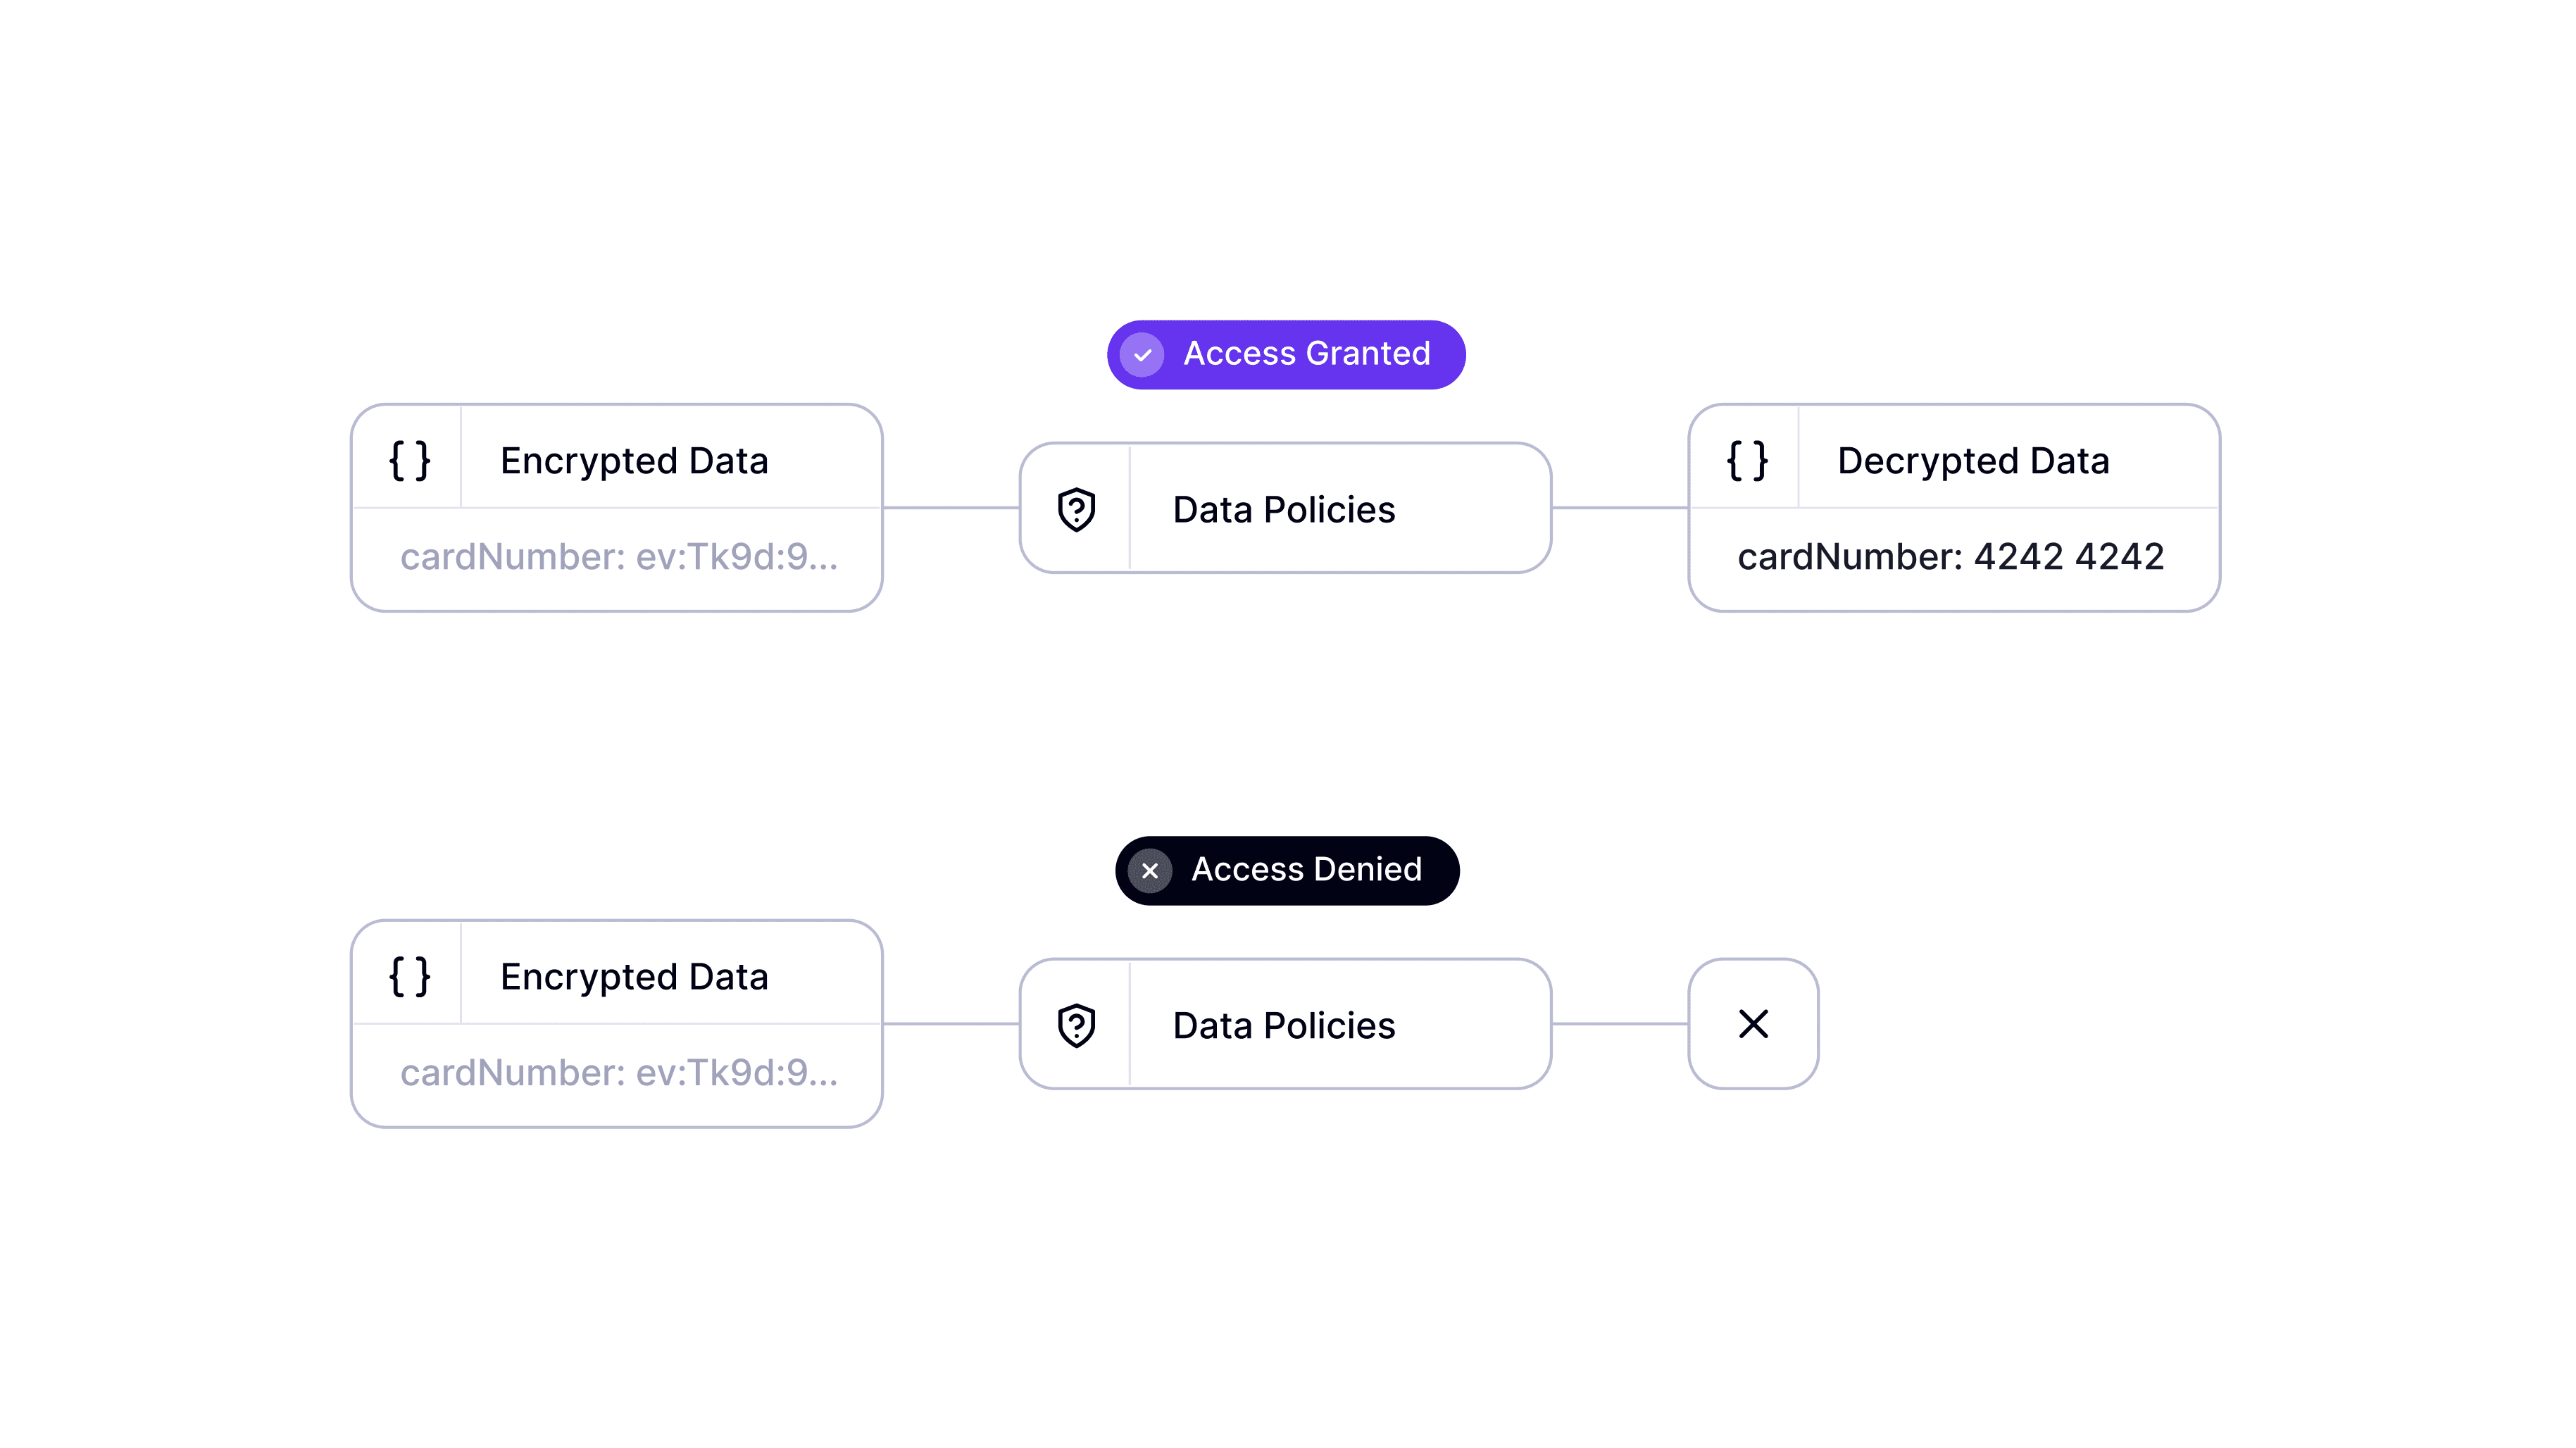Click the Access Denied badge
Image resolution: width=2576 pixels, height=1448 pixels.
[x=1287, y=871]
